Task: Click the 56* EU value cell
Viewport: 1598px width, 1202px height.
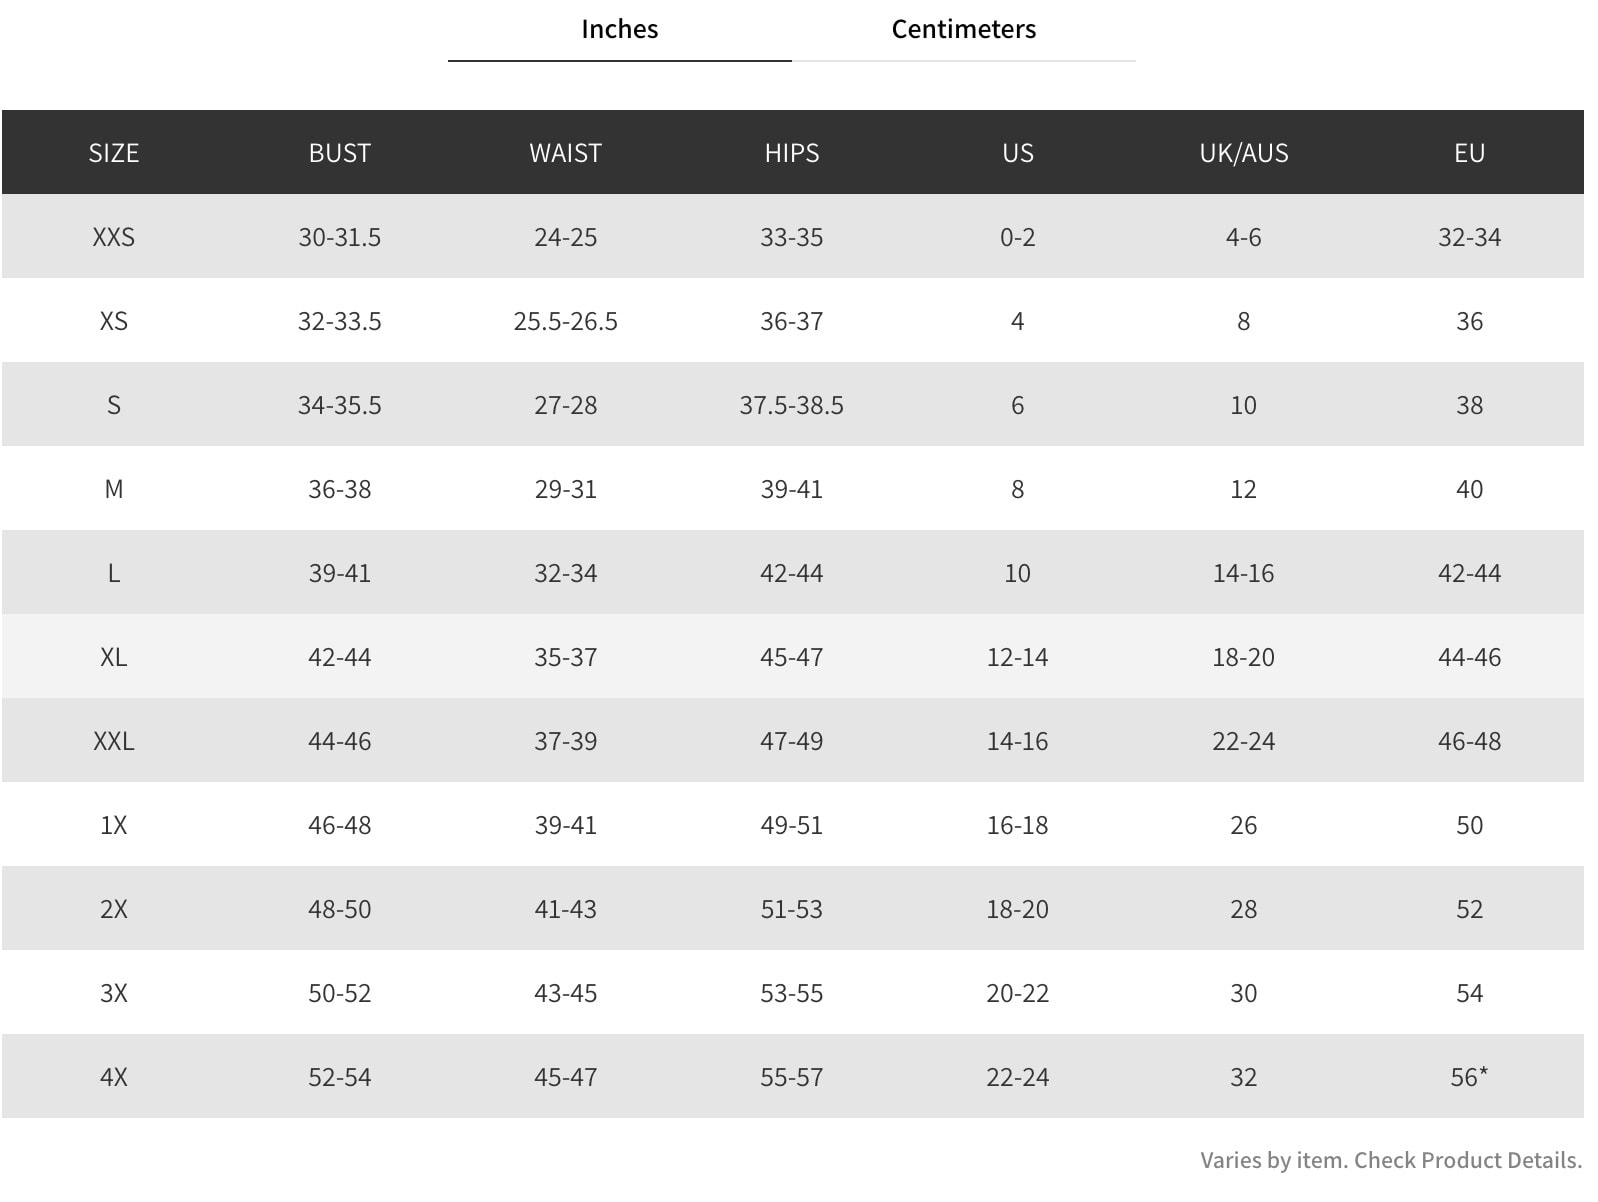Action: [x=1469, y=1077]
